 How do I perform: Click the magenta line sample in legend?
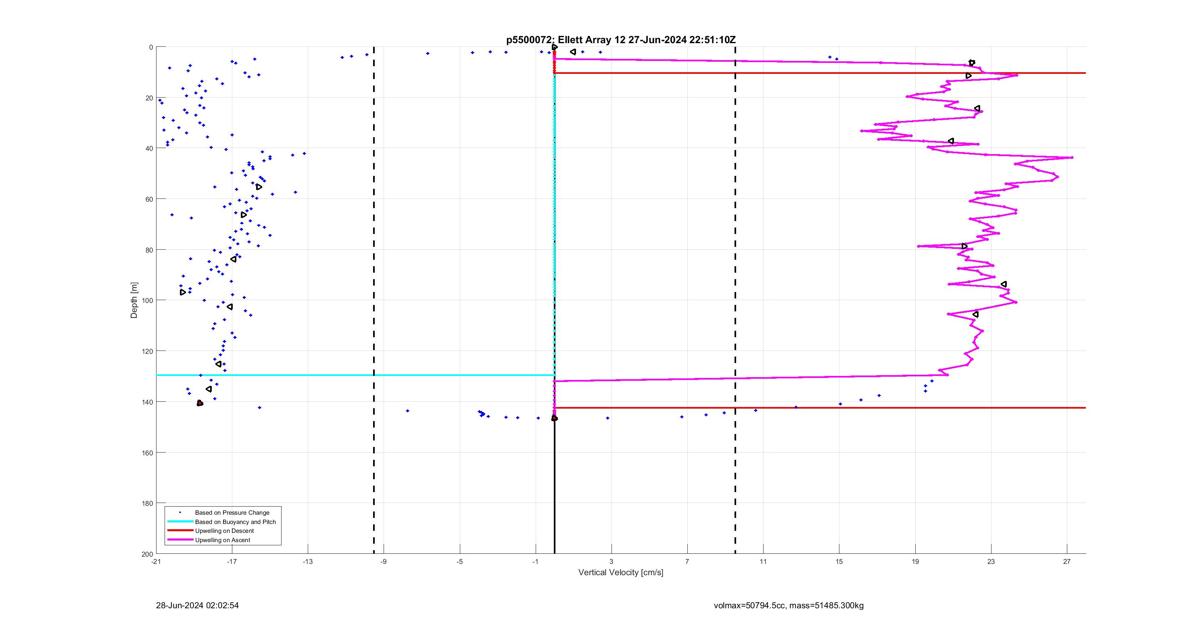tap(179, 540)
